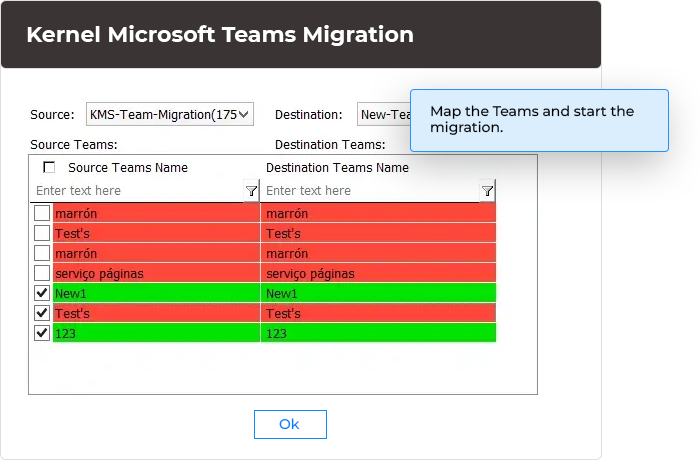Screen dimensions: 700x460
Task: Uncheck the New1 row checkbox
Action: (42, 293)
